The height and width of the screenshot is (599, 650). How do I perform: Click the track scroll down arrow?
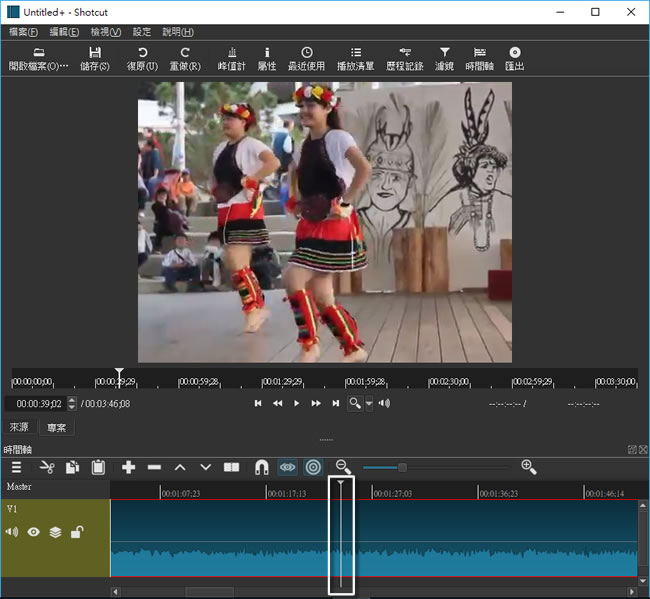tap(643, 581)
